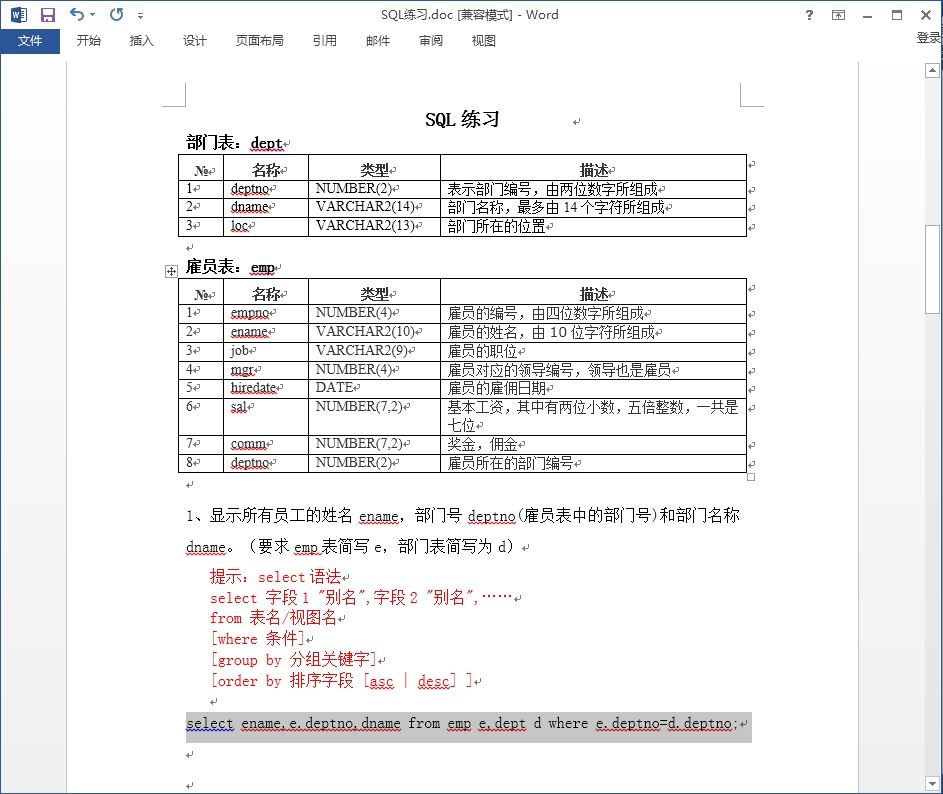Click the emp table cell hiredate
This screenshot has width=943, height=794.
(266, 389)
